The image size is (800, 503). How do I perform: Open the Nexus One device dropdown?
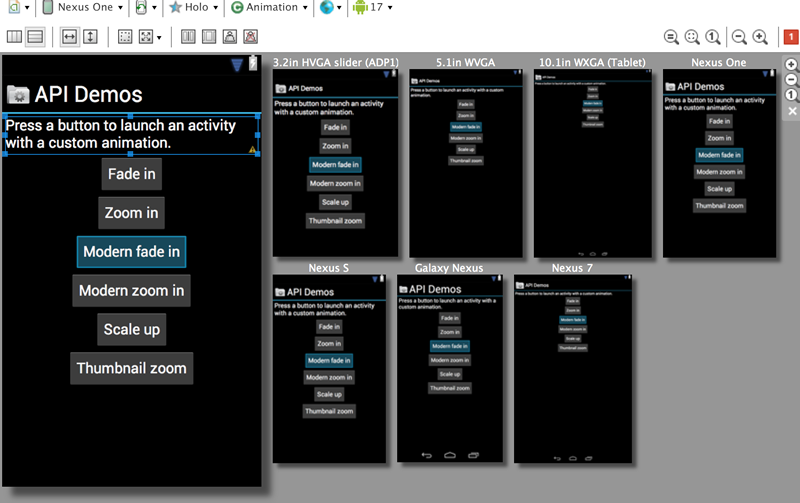(x=83, y=7)
